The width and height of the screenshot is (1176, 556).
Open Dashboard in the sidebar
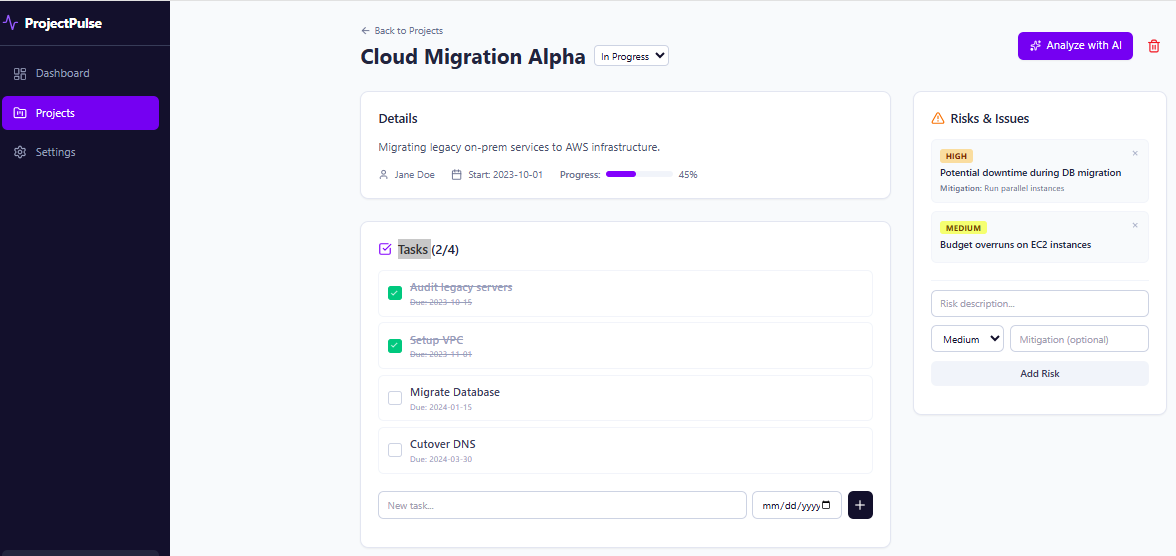point(80,74)
